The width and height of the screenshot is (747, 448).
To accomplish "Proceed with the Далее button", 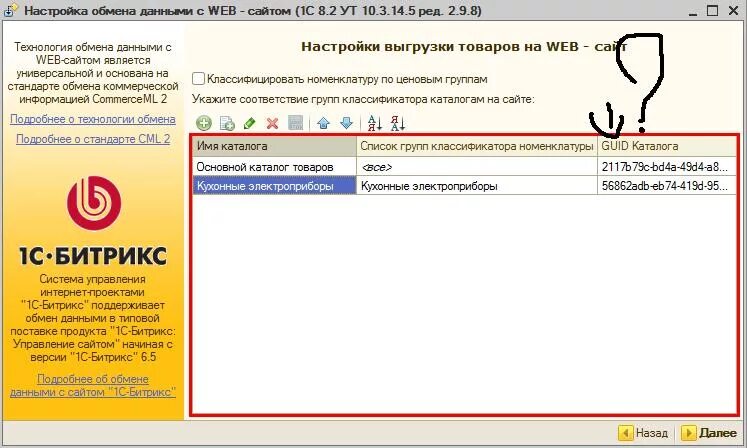I will point(709,433).
